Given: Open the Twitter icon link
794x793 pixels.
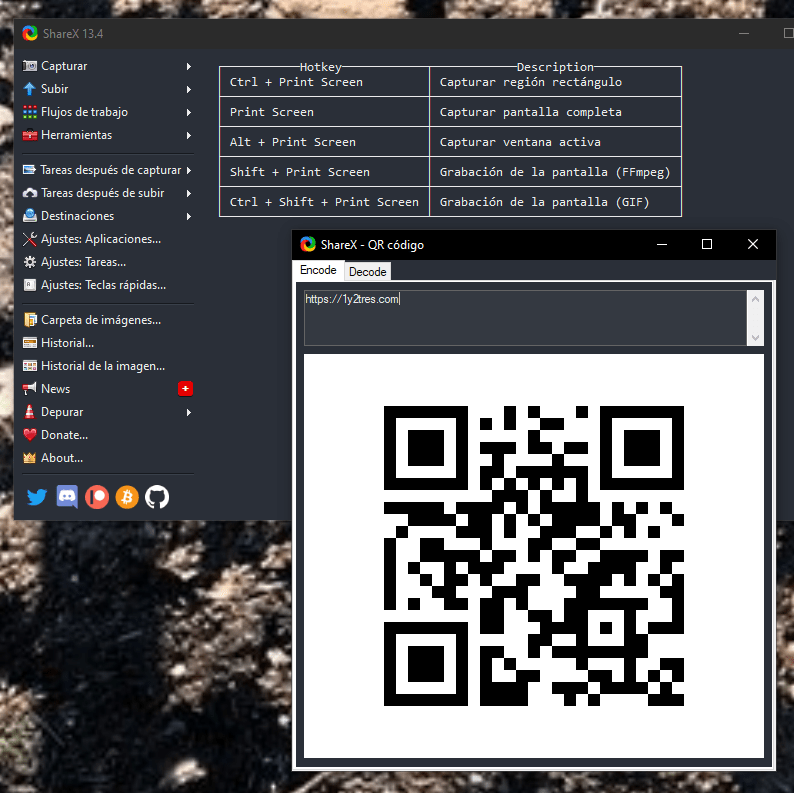Looking at the screenshot, I should pos(37,496).
